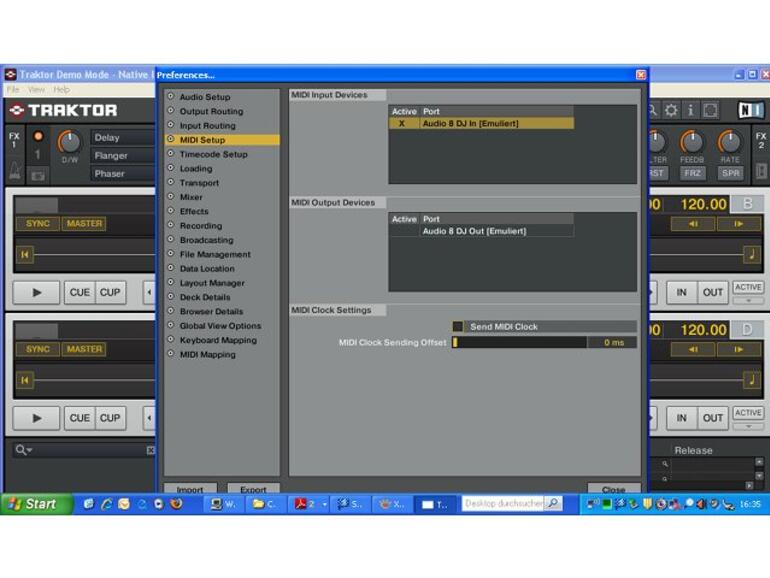Viewport: 770px width, 578px height.
Task: Select Output Routing preferences page
Action: click(211, 111)
